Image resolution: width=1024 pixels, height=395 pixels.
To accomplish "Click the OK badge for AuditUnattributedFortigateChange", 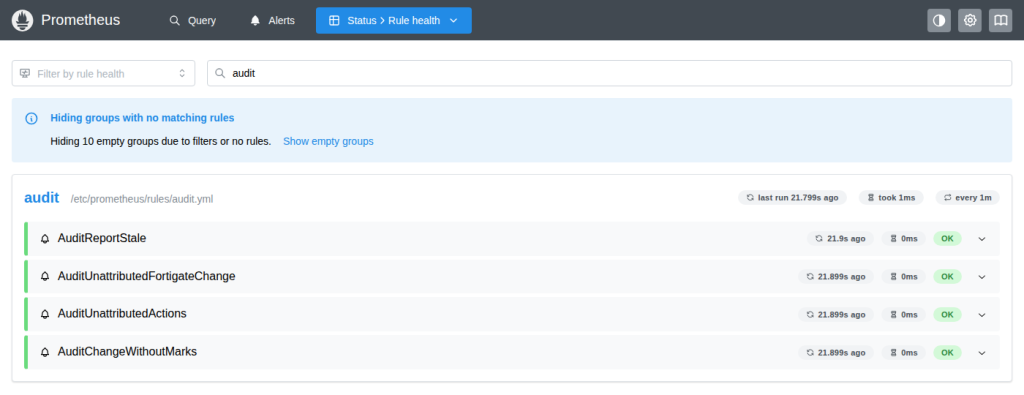I will point(947,276).
